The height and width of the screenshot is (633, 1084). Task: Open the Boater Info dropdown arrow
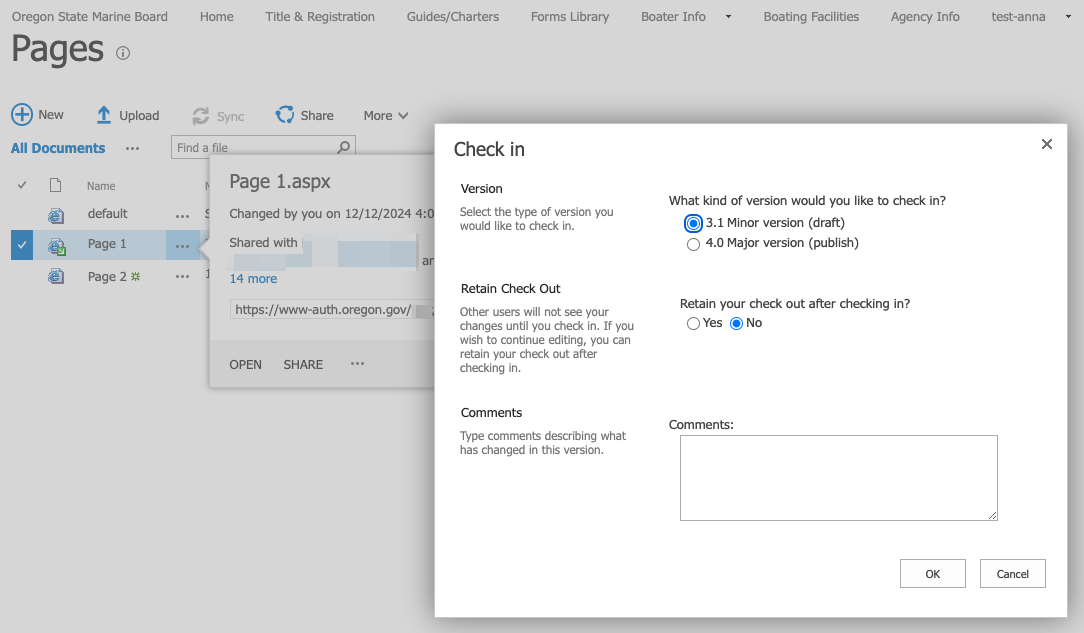coord(728,17)
